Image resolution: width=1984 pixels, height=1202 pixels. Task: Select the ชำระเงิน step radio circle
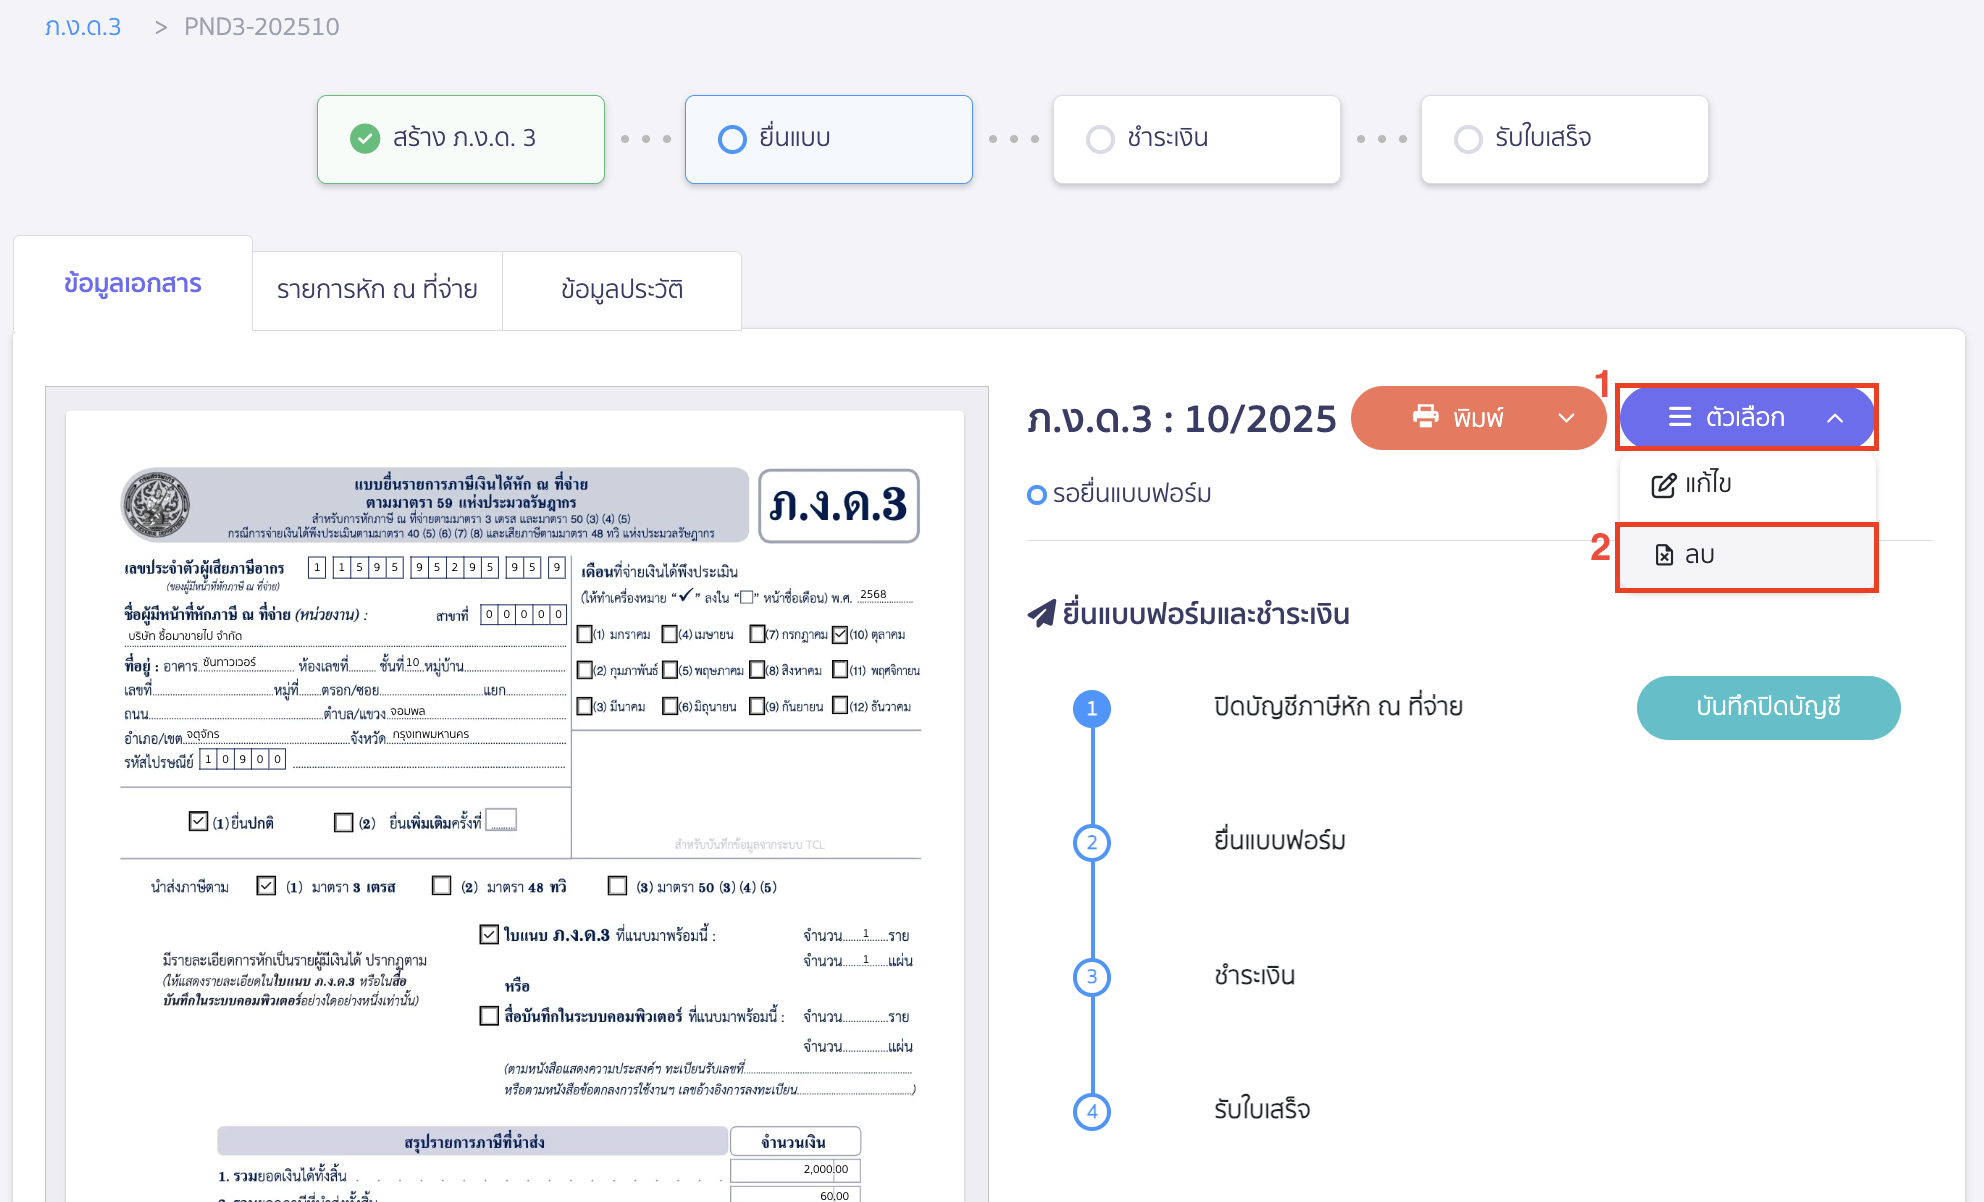(x=1100, y=139)
